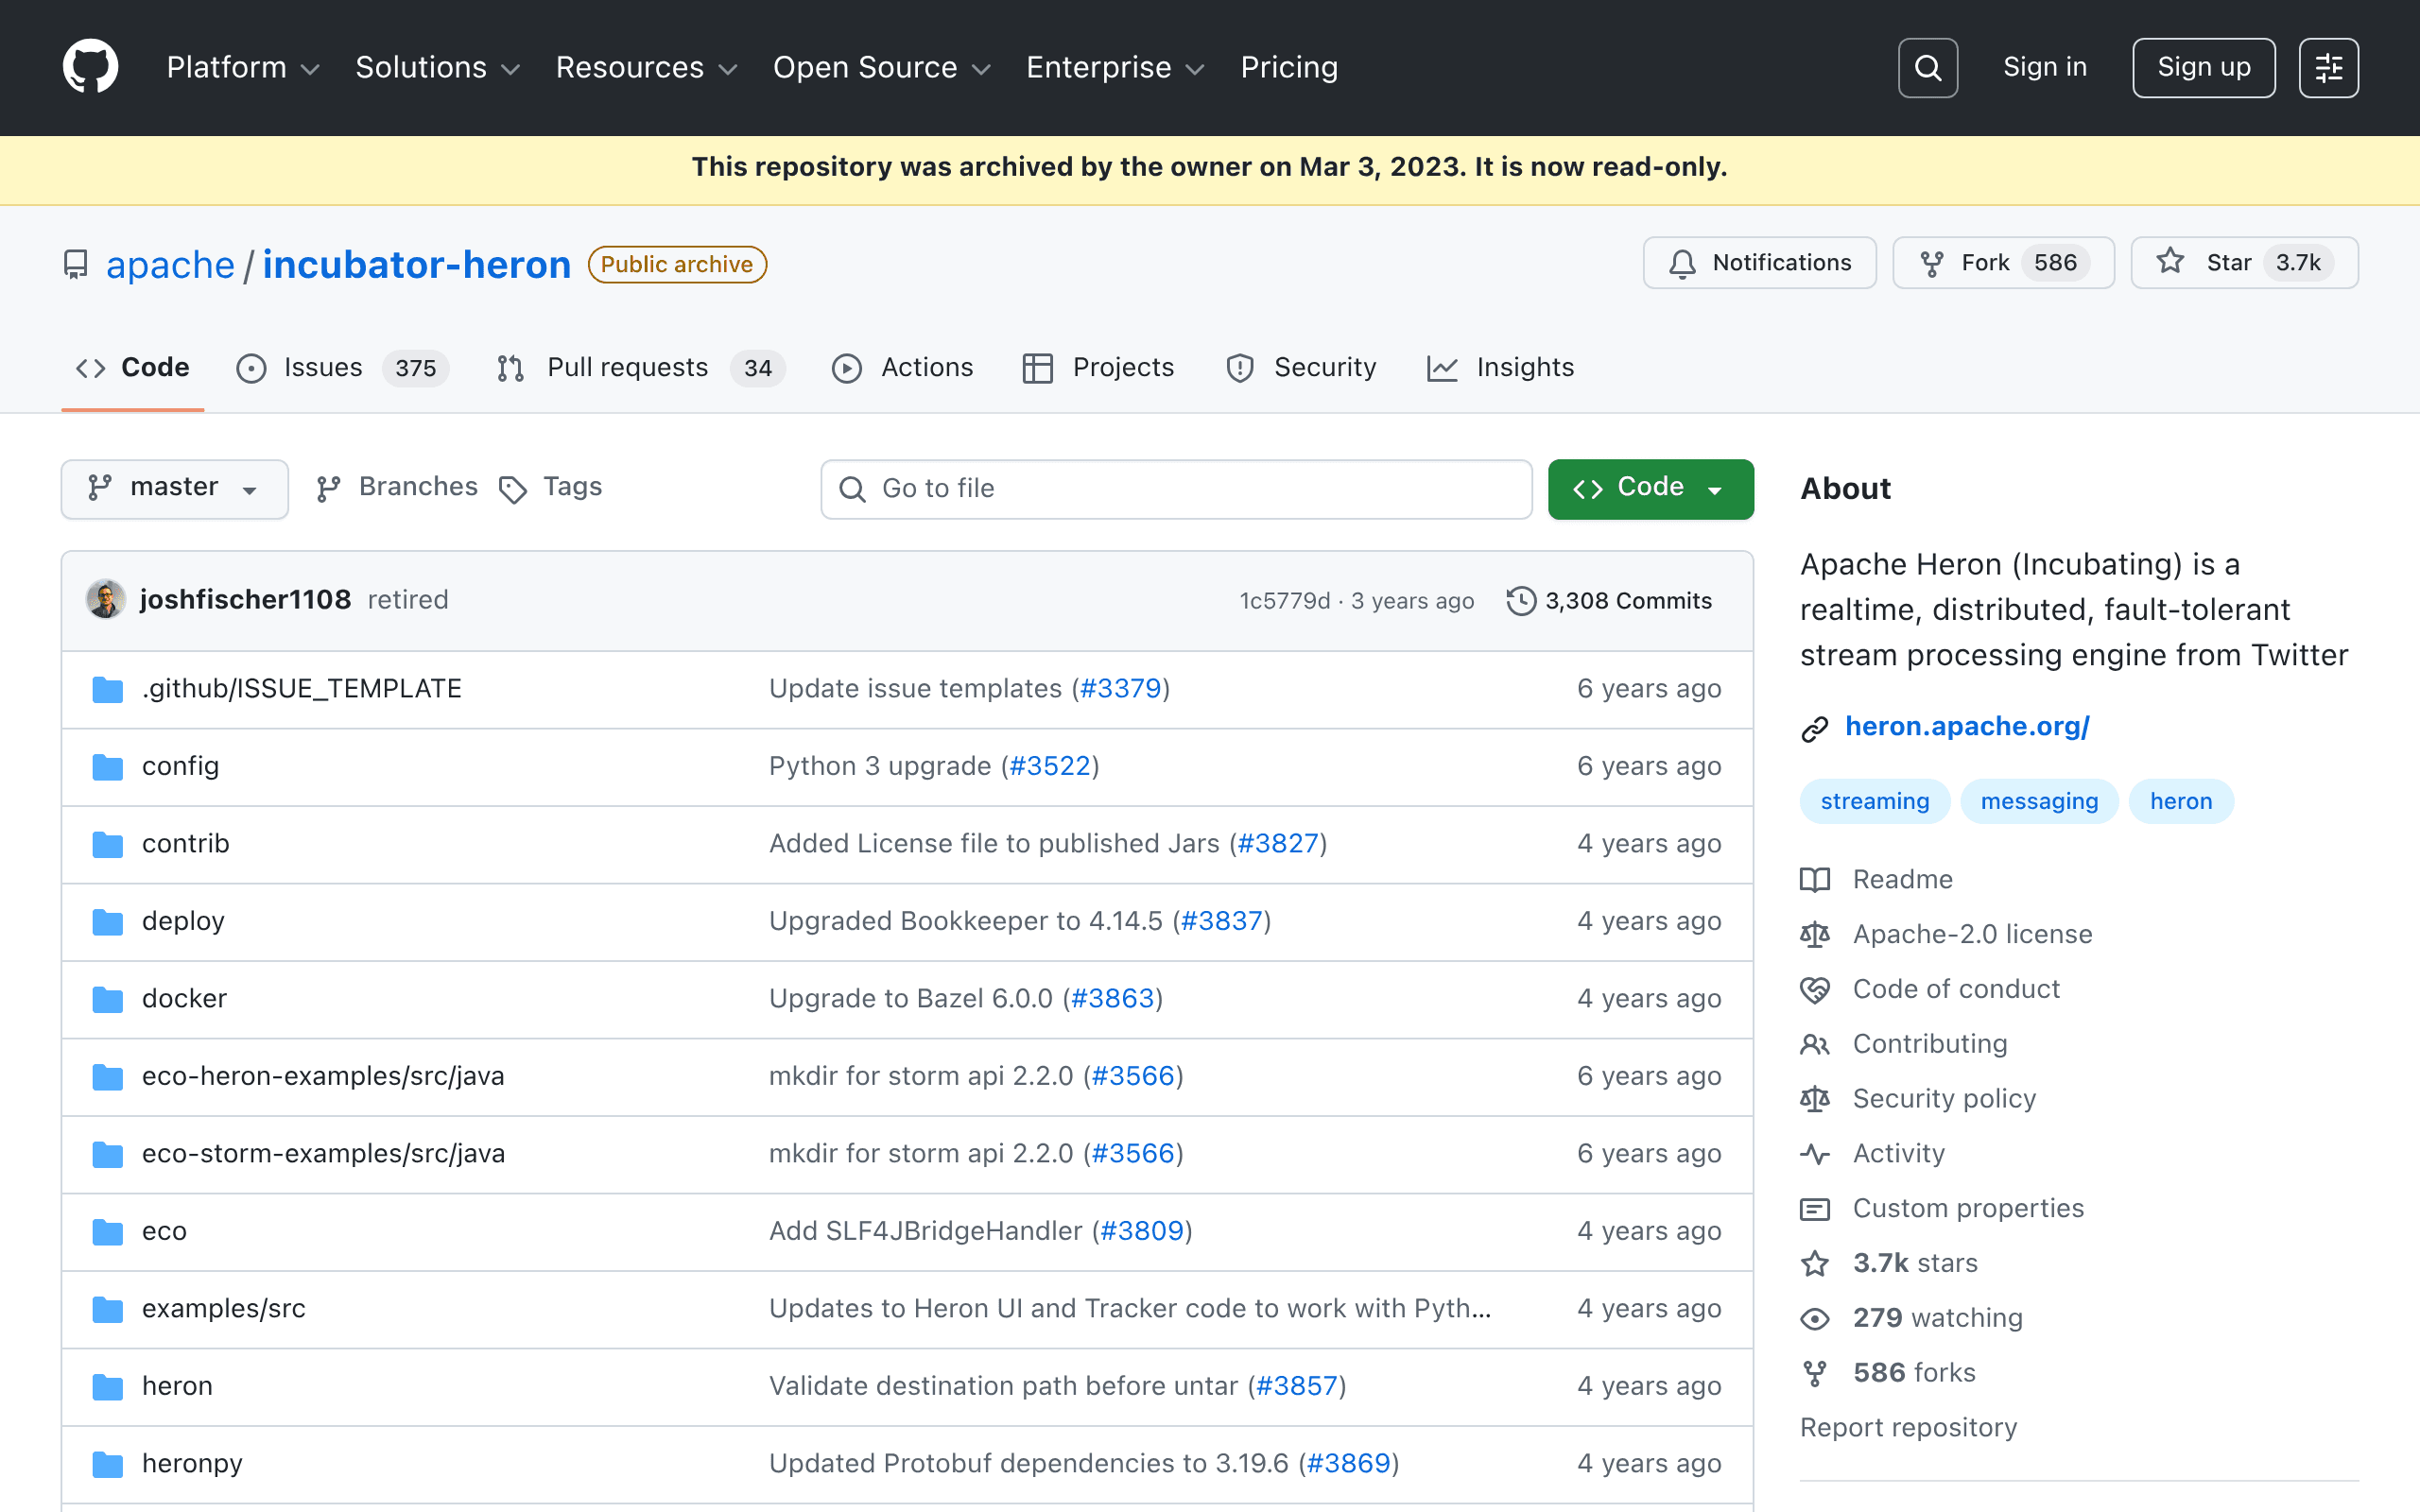Click the Sign up button
2420x1512 pixels.
[2204, 67]
